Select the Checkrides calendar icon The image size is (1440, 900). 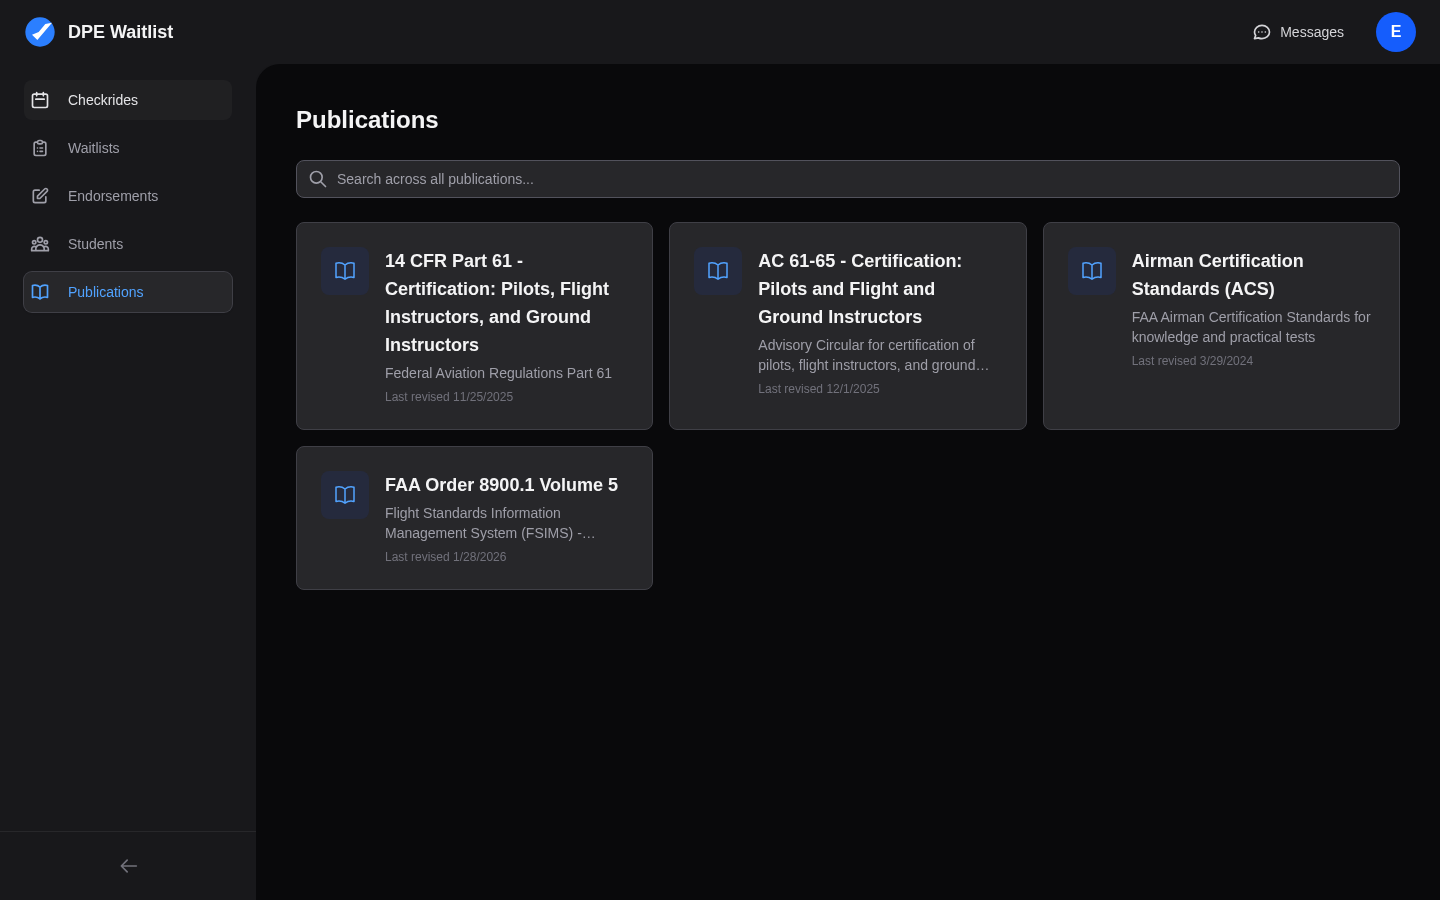(x=40, y=100)
